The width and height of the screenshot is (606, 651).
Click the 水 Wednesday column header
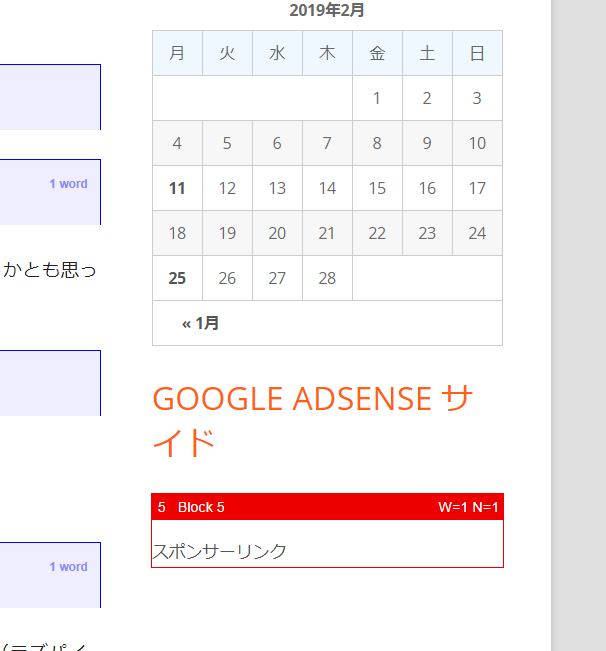(x=277, y=53)
